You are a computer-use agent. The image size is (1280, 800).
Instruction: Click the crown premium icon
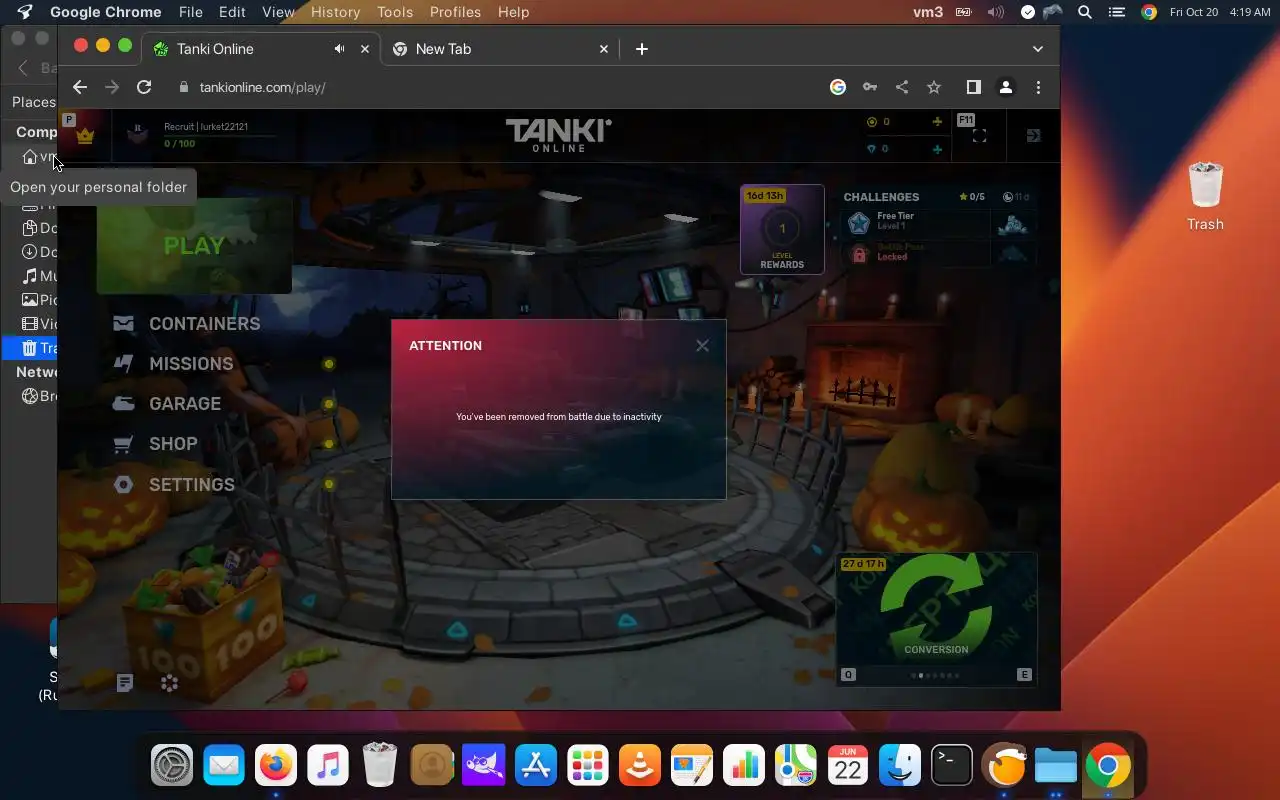pyautogui.click(x=85, y=136)
